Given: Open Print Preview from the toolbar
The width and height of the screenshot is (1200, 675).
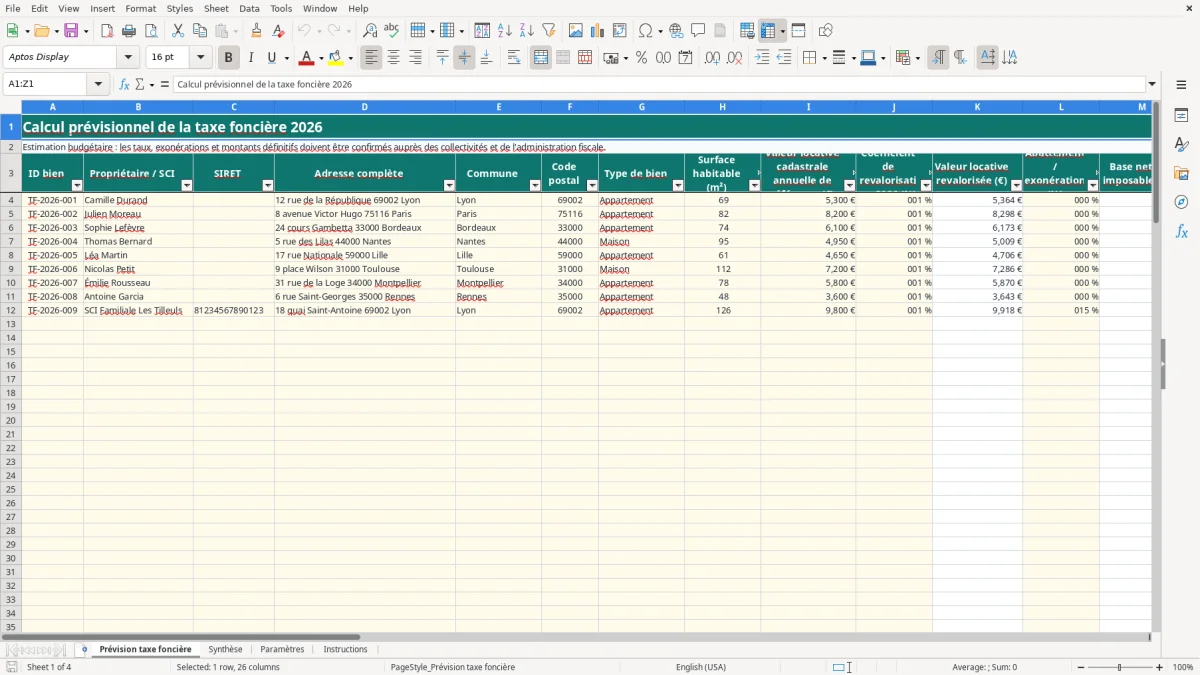Looking at the screenshot, I should [x=151, y=31].
